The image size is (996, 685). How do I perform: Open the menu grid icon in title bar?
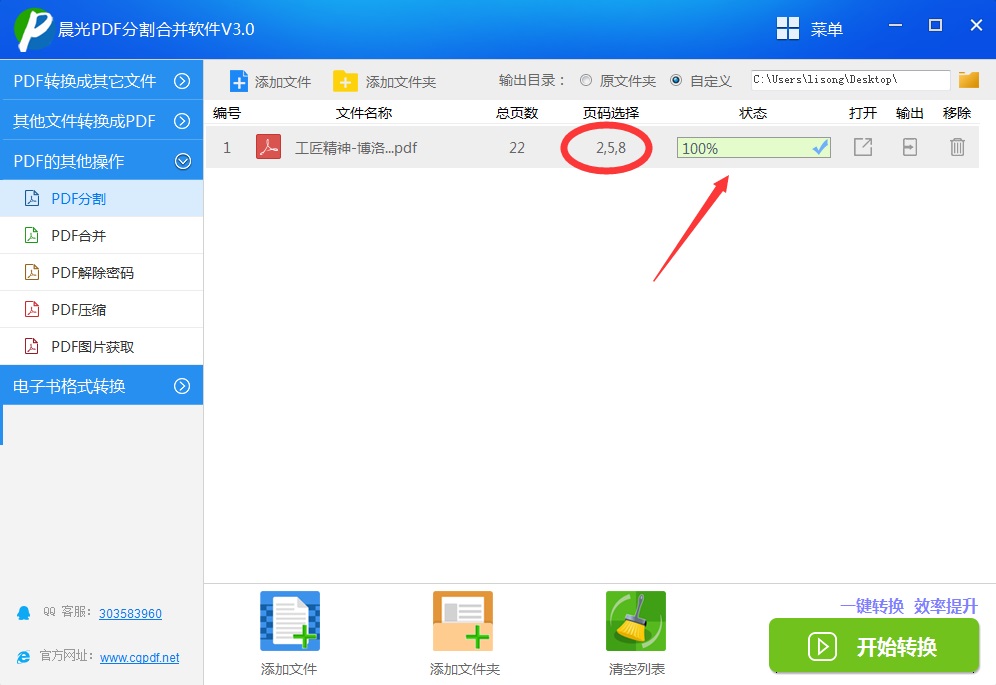[788, 29]
